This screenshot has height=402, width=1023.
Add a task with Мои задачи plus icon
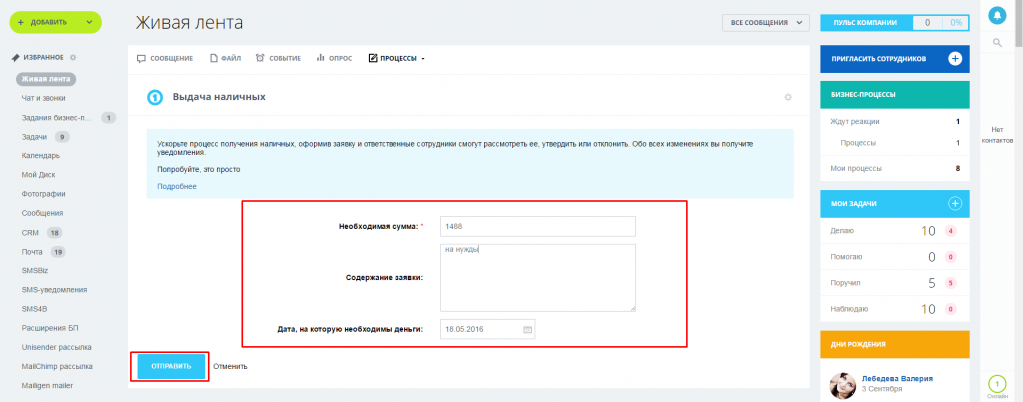pyautogui.click(x=954, y=204)
